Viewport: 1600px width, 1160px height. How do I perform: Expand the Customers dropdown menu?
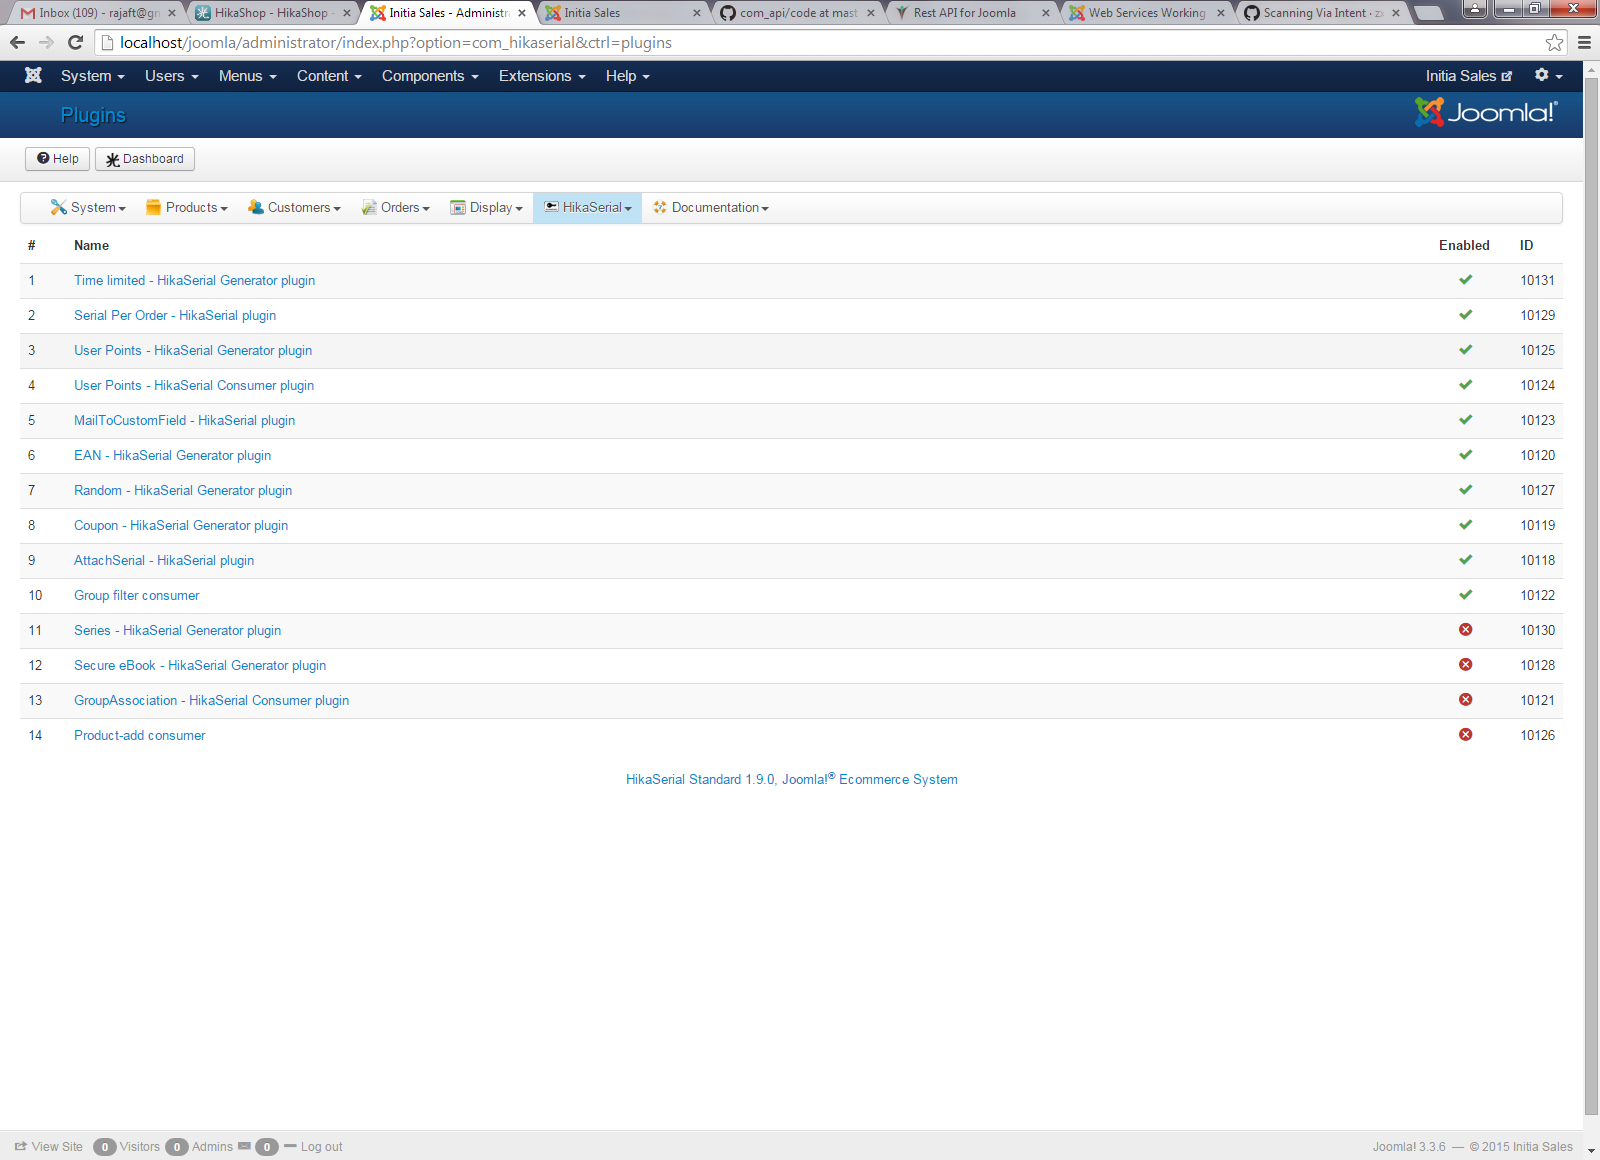click(x=294, y=208)
